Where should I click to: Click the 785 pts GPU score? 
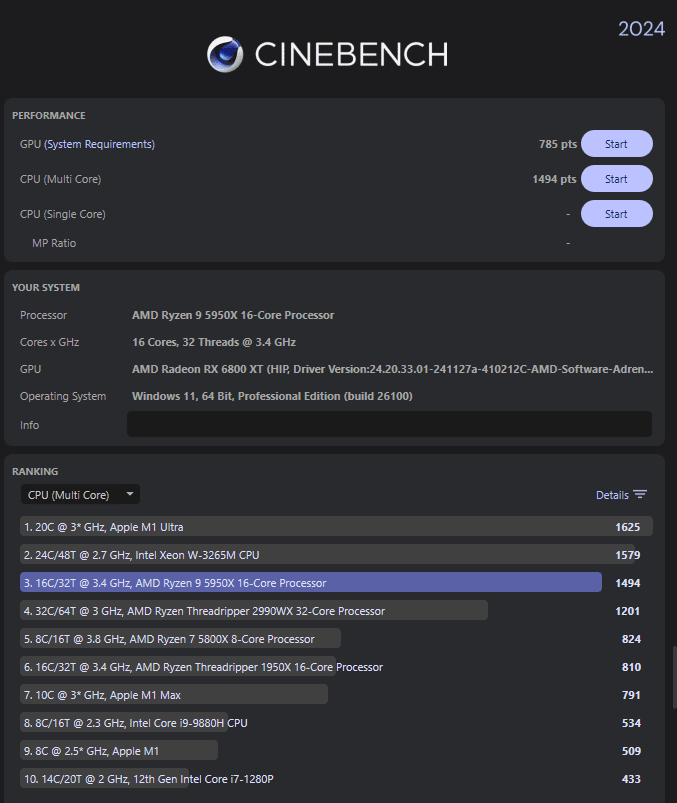point(558,144)
